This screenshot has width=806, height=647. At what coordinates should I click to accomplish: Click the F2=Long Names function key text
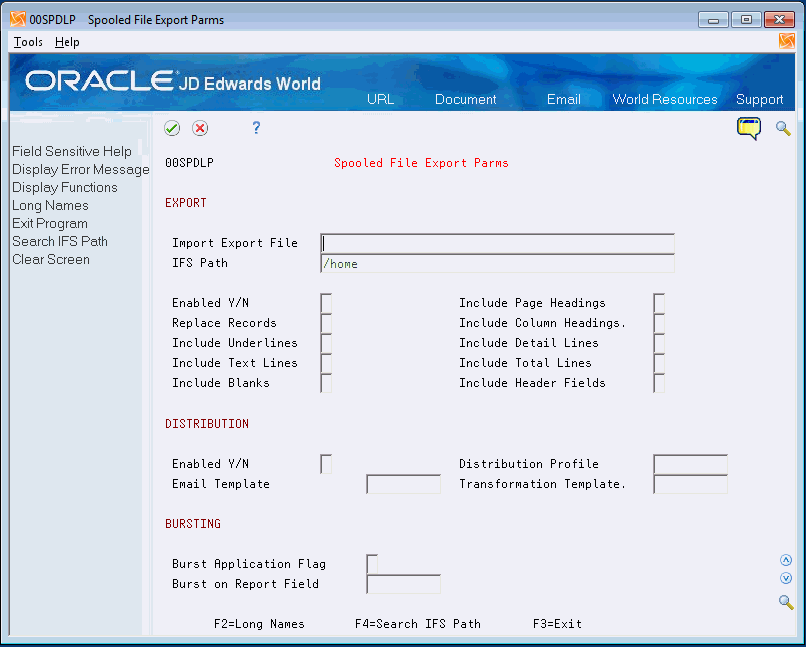pyautogui.click(x=259, y=624)
